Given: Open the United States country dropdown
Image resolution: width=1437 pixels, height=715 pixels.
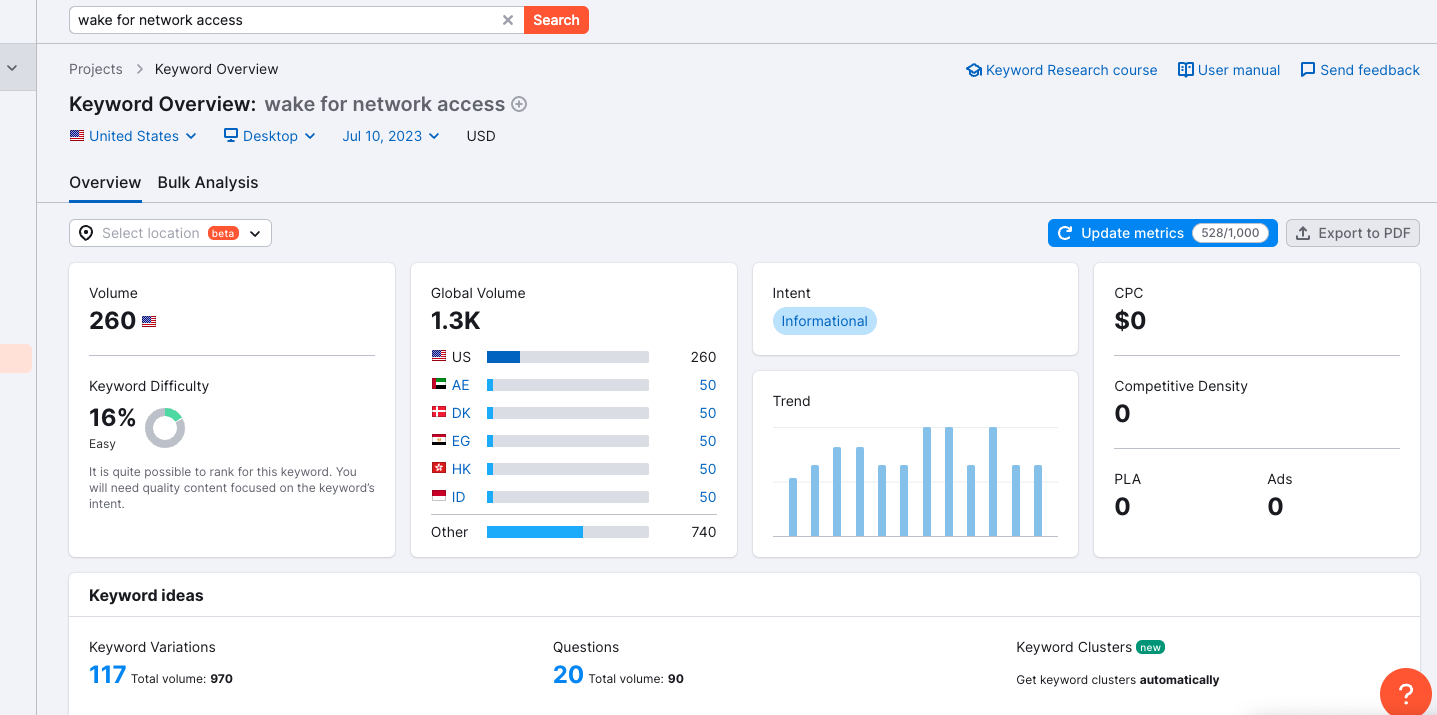Looking at the screenshot, I should pyautogui.click(x=133, y=136).
